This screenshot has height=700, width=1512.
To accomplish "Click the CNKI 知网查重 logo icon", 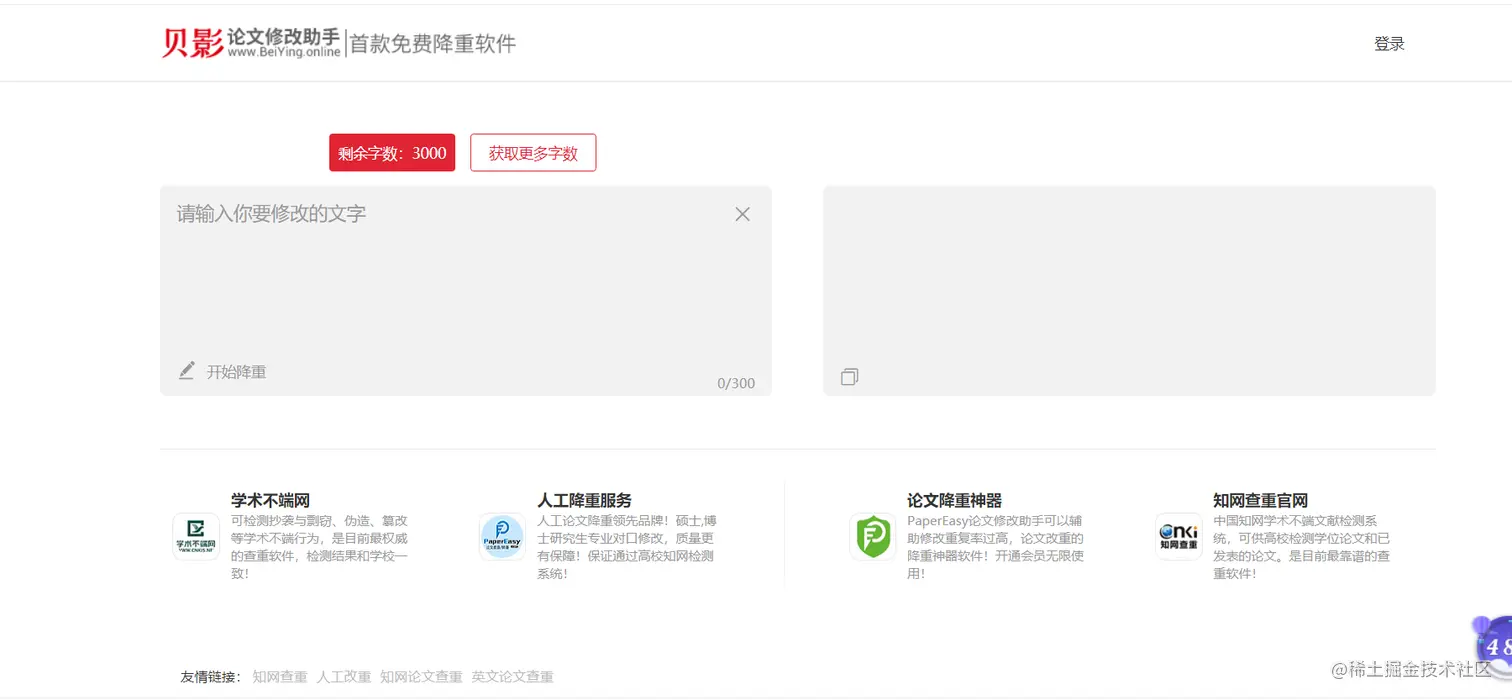I will [x=1179, y=537].
